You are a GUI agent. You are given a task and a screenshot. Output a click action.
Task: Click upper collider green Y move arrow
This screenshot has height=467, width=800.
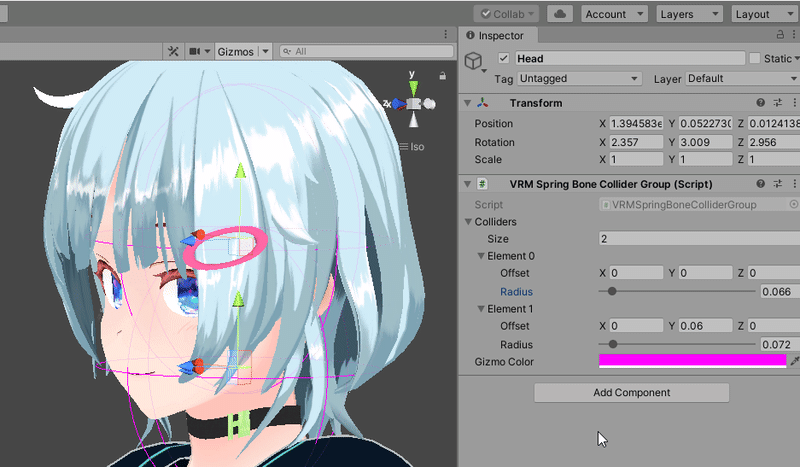coord(240,171)
